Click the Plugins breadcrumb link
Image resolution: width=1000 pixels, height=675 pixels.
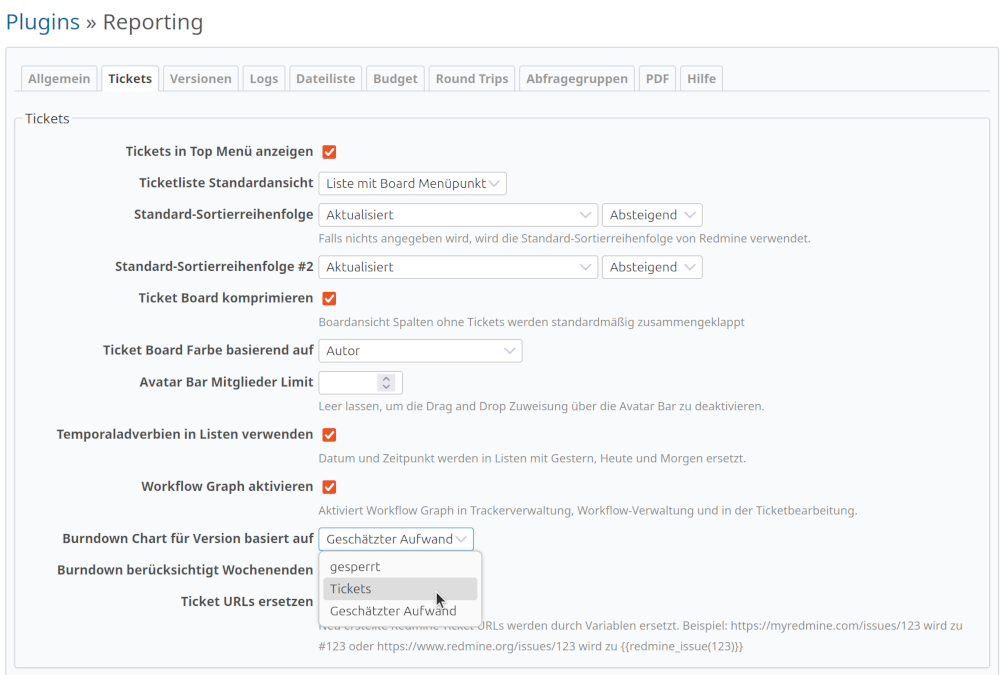(x=41, y=22)
